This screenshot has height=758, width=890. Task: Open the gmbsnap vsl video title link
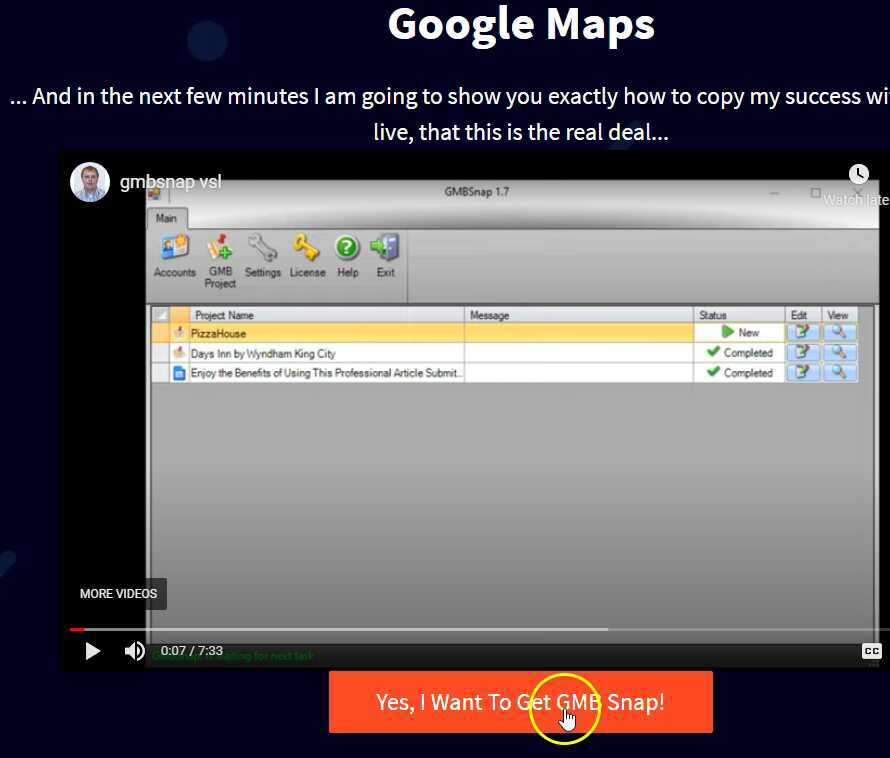click(x=170, y=182)
